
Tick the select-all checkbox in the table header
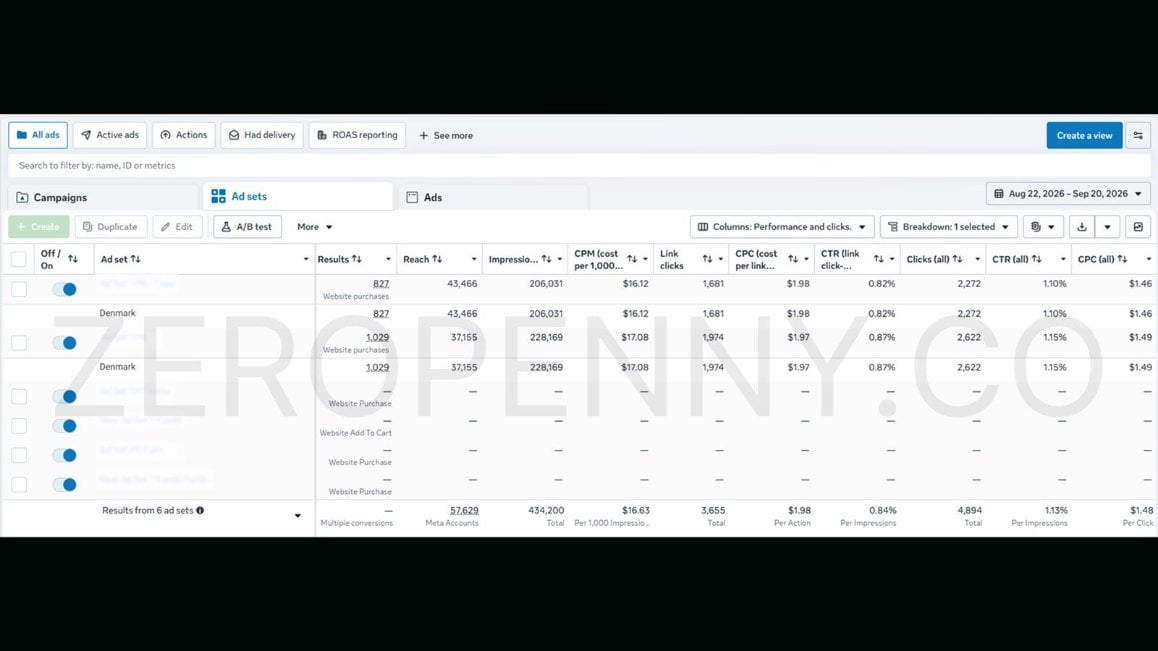click(x=18, y=259)
